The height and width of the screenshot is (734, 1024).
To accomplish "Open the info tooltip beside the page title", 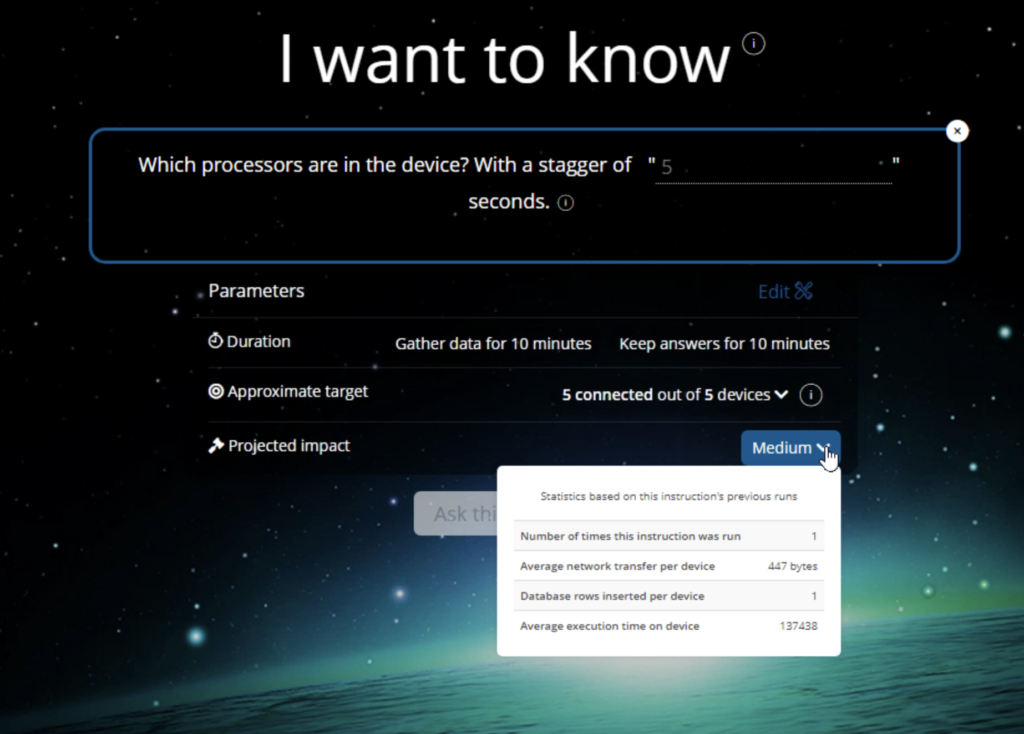I will [752, 43].
